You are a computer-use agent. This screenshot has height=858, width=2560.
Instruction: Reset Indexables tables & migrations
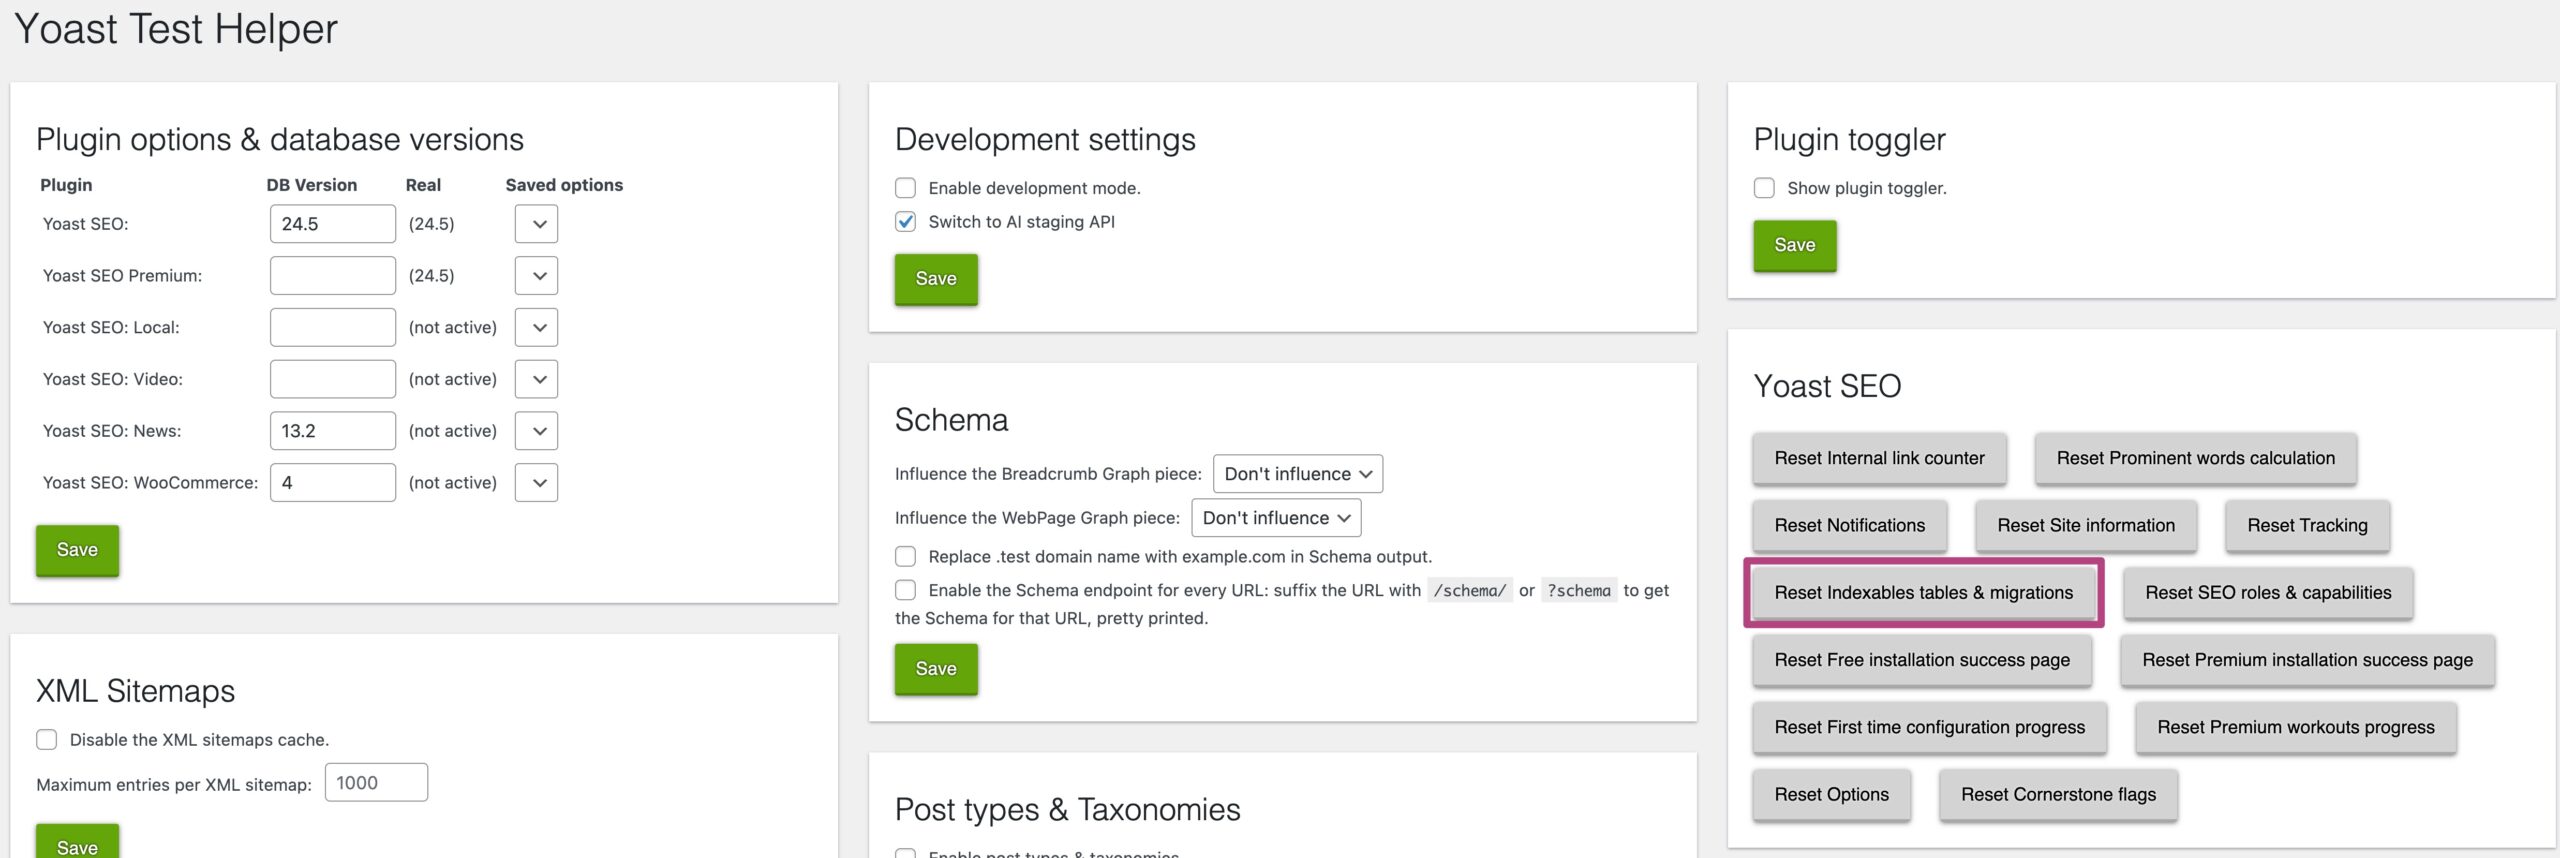click(x=1923, y=592)
